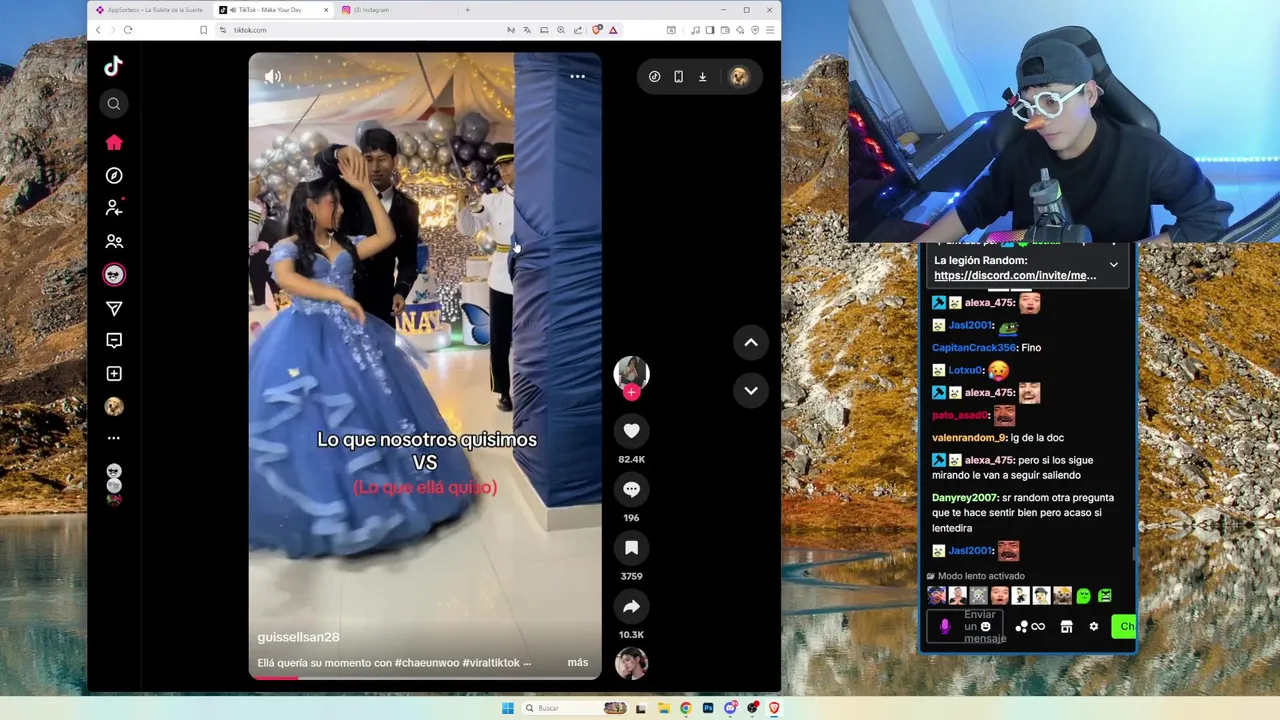The width and height of the screenshot is (1280, 720).
Task: Open emoji picker in chat input
Action: coord(986,627)
